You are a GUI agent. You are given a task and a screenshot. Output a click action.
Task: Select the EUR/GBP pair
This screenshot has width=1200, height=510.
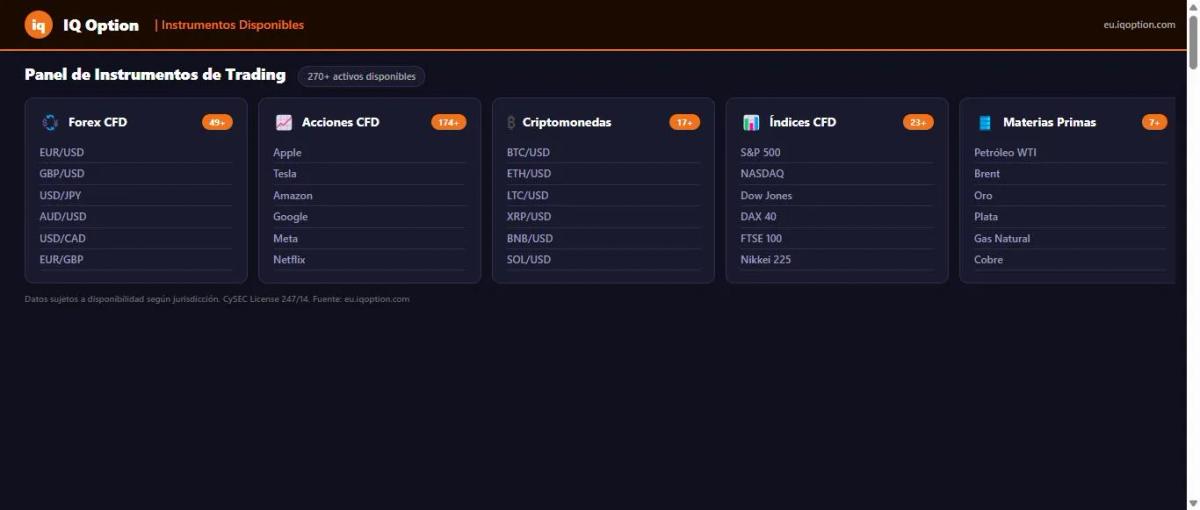(x=136, y=259)
